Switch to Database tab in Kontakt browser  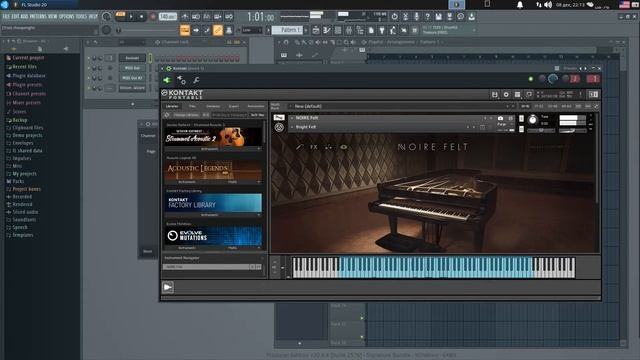click(213, 106)
